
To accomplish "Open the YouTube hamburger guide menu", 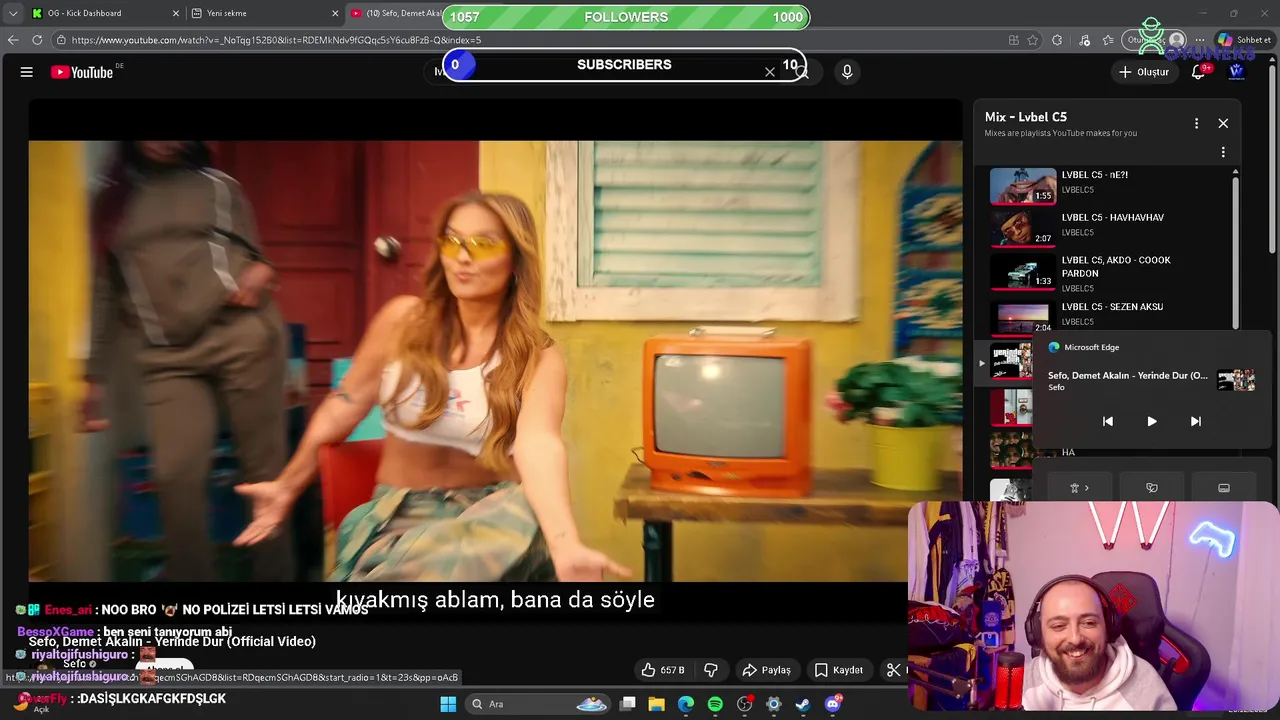I will pyautogui.click(x=27, y=72).
